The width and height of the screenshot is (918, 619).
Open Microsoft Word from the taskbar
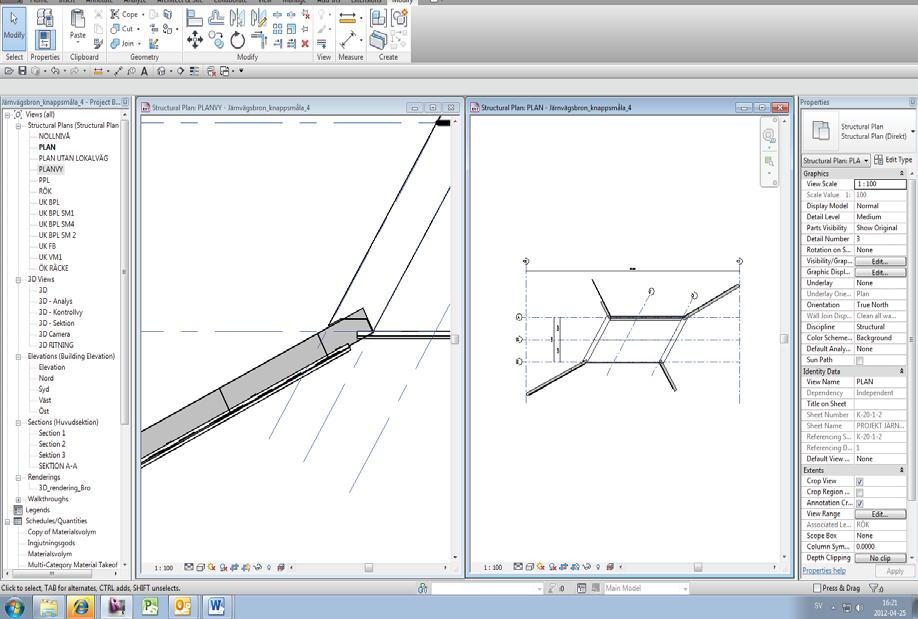(x=215, y=607)
